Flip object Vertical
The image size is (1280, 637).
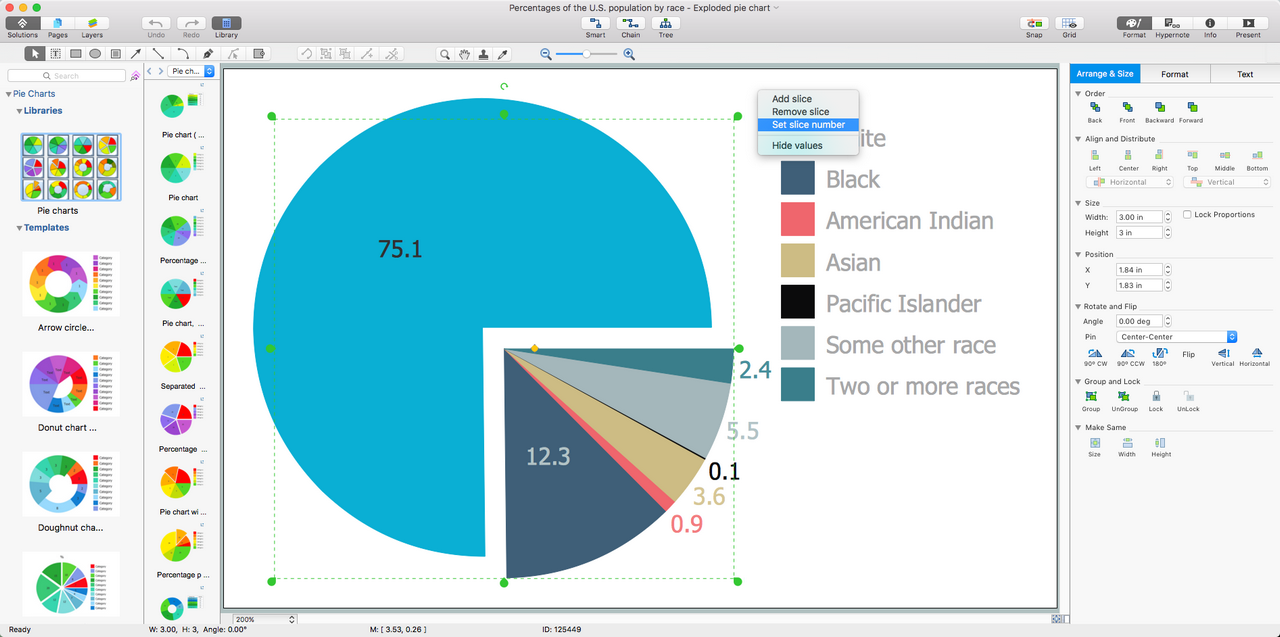tap(1223, 357)
